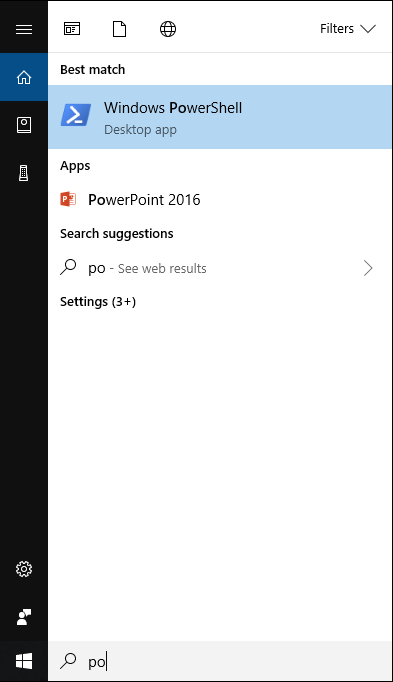The height and width of the screenshot is (682, 393).
Task: Open the Filters dropdown
Action: tap(347, 29)
